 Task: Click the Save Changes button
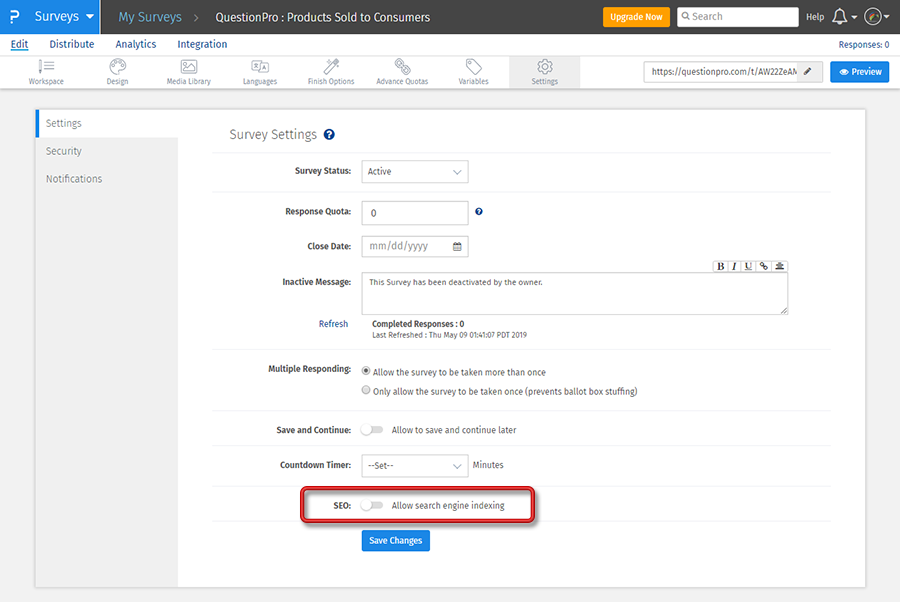[x=395, y=541]
